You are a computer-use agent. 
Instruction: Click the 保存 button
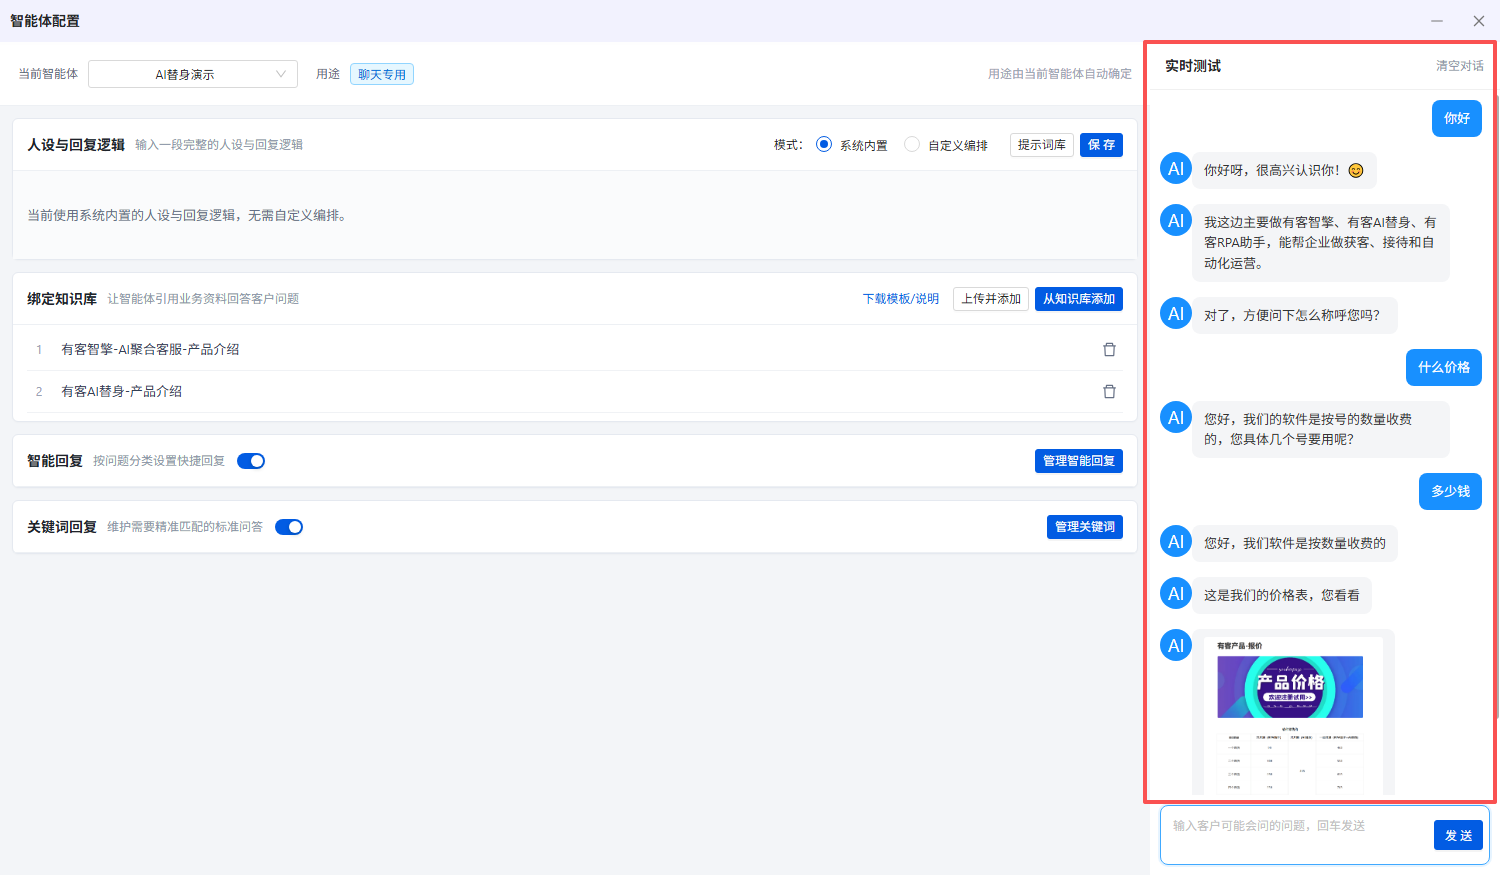[1101, 145]
